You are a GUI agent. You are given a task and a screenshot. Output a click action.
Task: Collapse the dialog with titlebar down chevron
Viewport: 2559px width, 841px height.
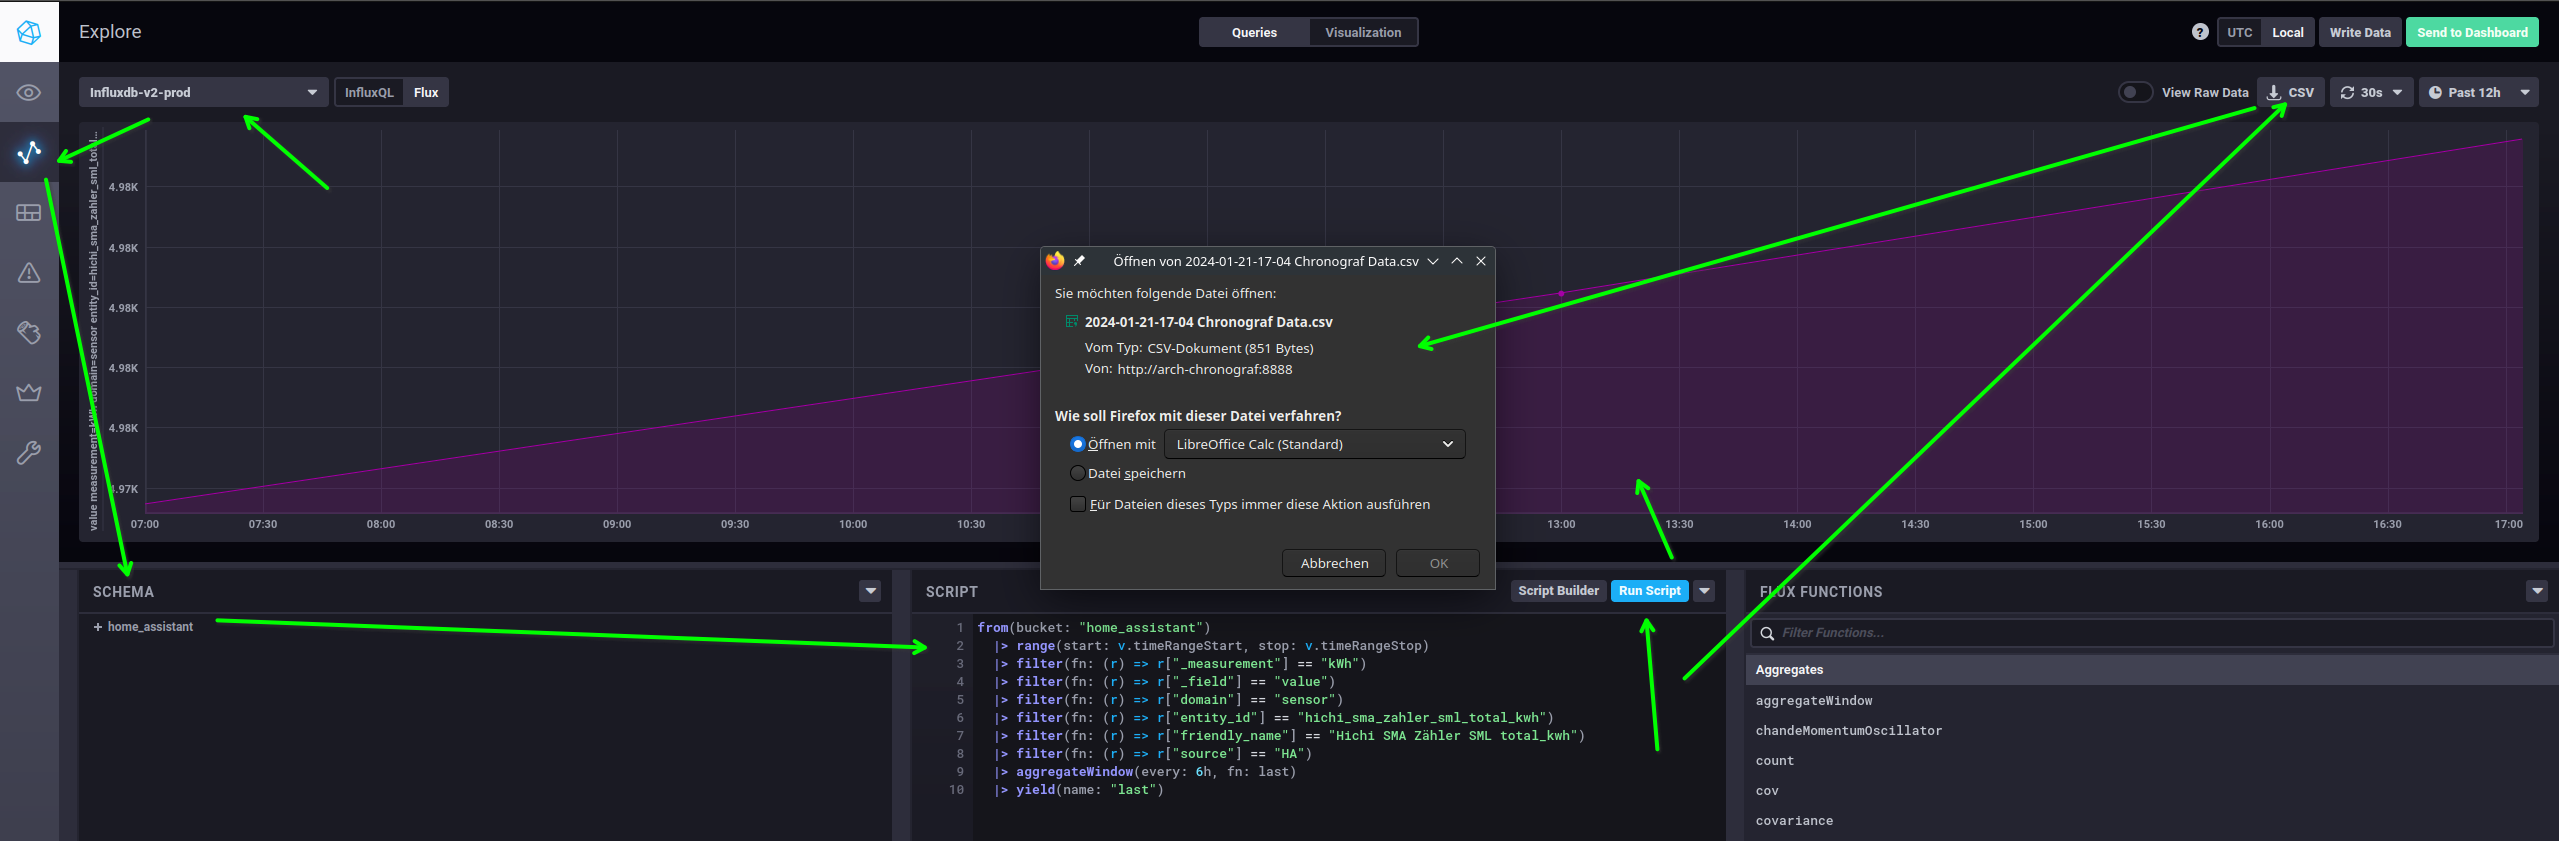point(1433,261)
